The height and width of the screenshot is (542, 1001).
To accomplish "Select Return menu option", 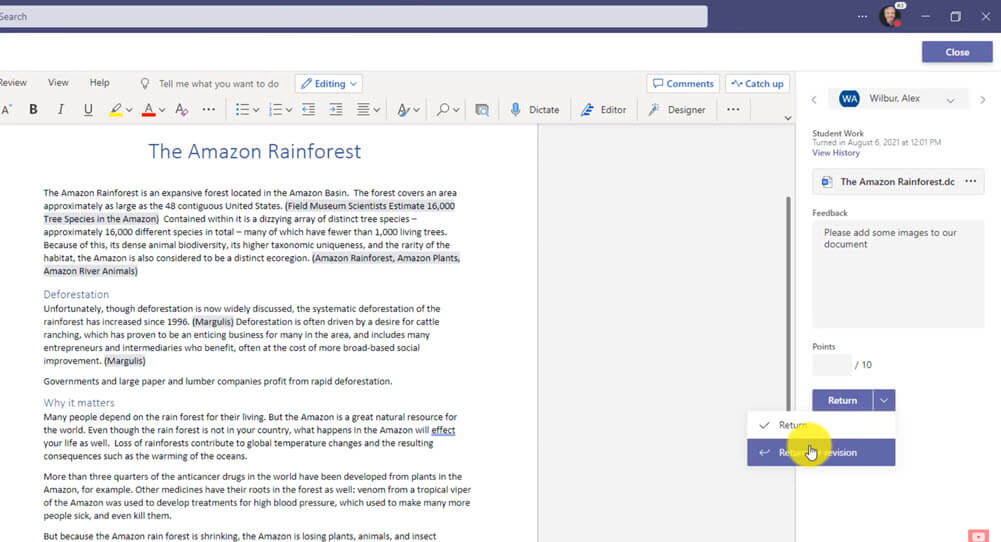I will [821, 425].
